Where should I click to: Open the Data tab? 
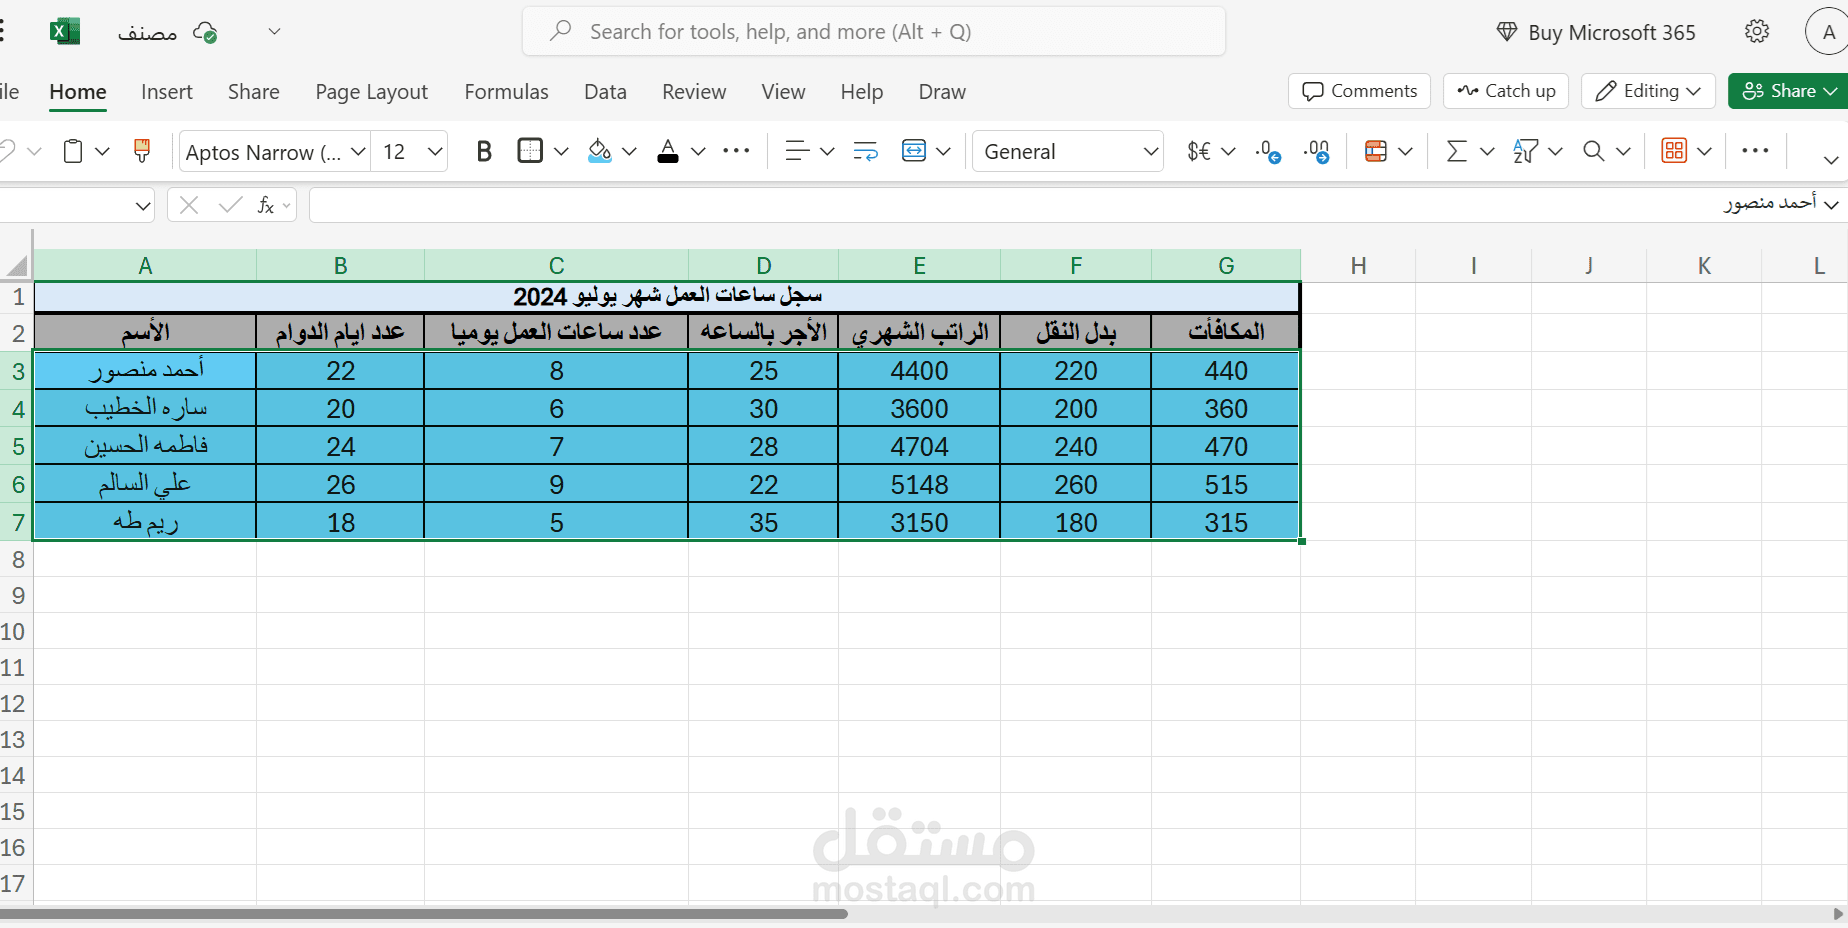[605, 92]
